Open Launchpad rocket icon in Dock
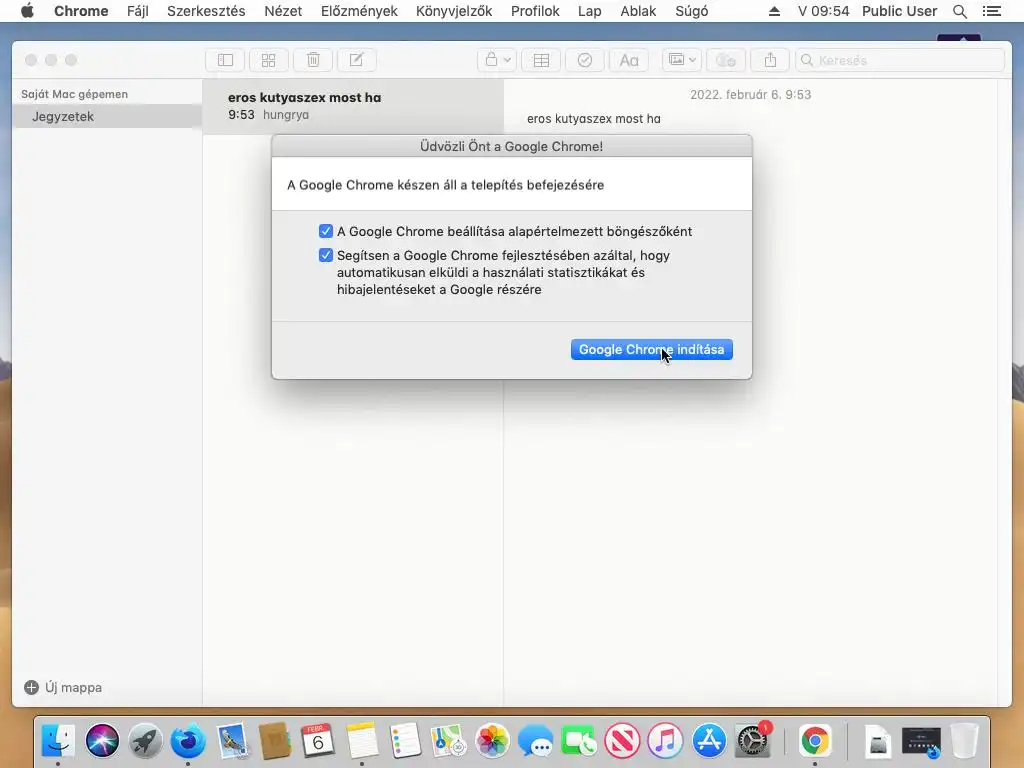This screenshot has height=768, width=1024. click(x=145, y=741)
